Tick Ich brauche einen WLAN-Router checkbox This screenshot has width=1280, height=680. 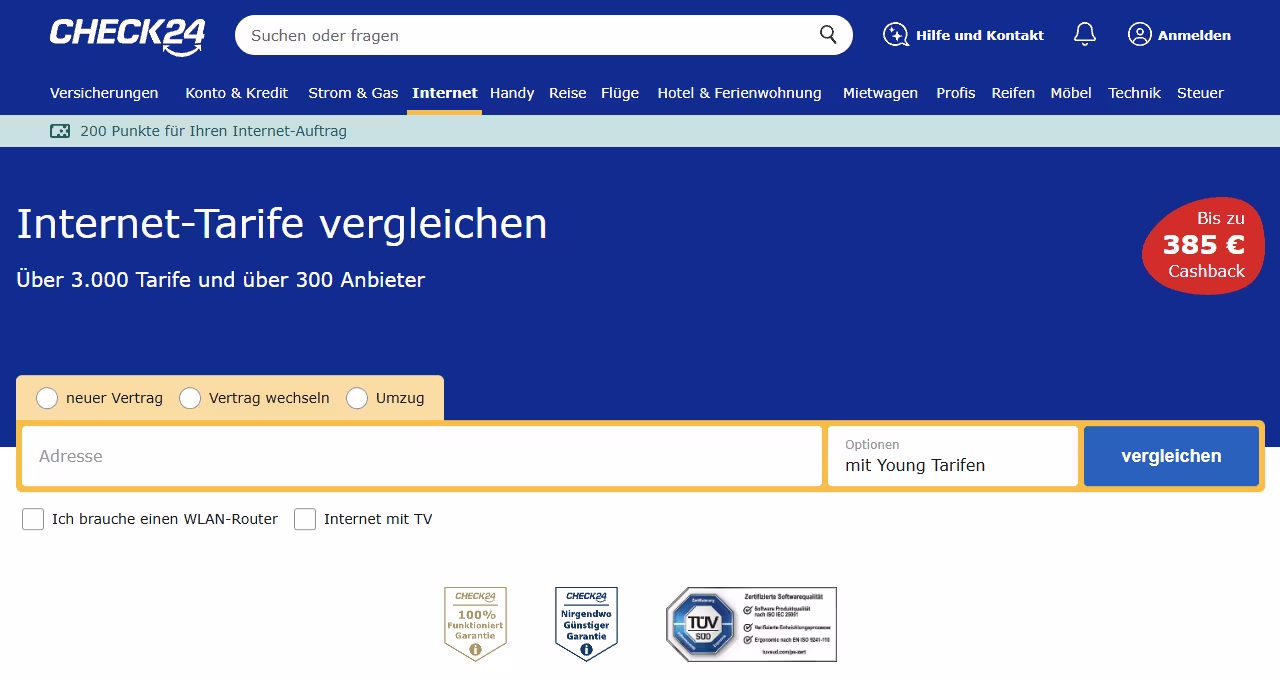point(33,519)
